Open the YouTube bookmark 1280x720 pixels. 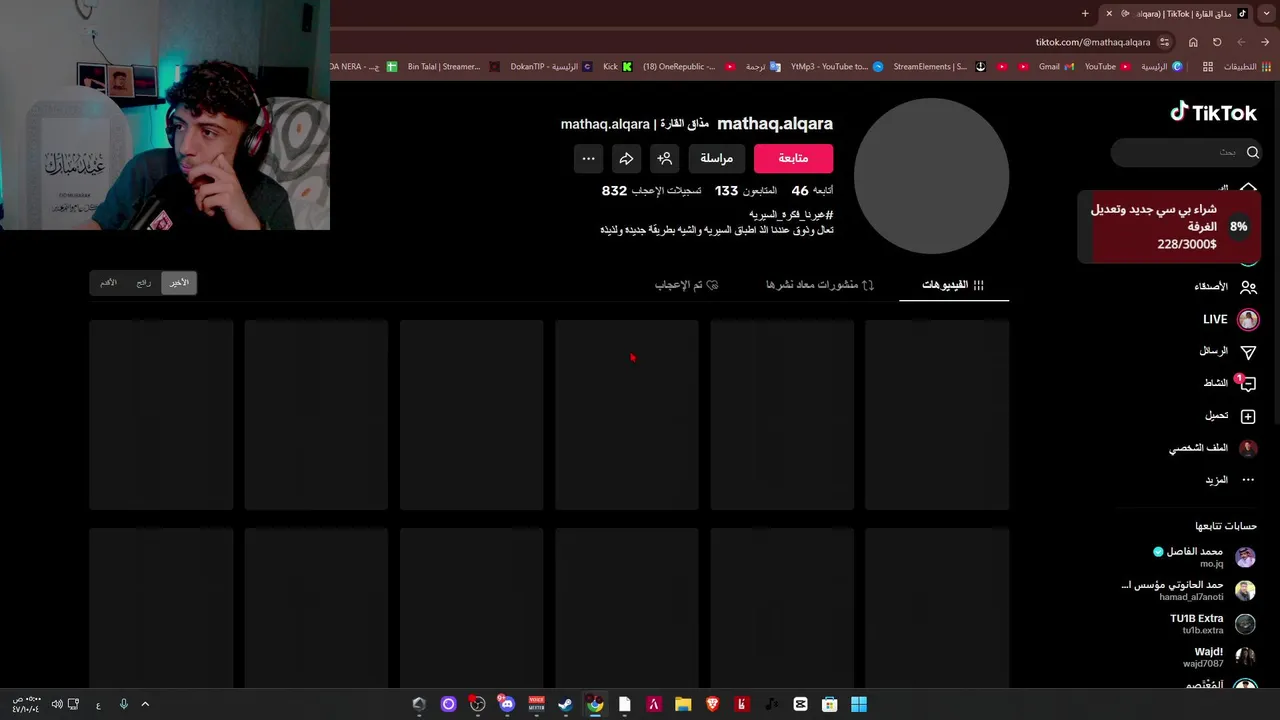point(1107,66)
